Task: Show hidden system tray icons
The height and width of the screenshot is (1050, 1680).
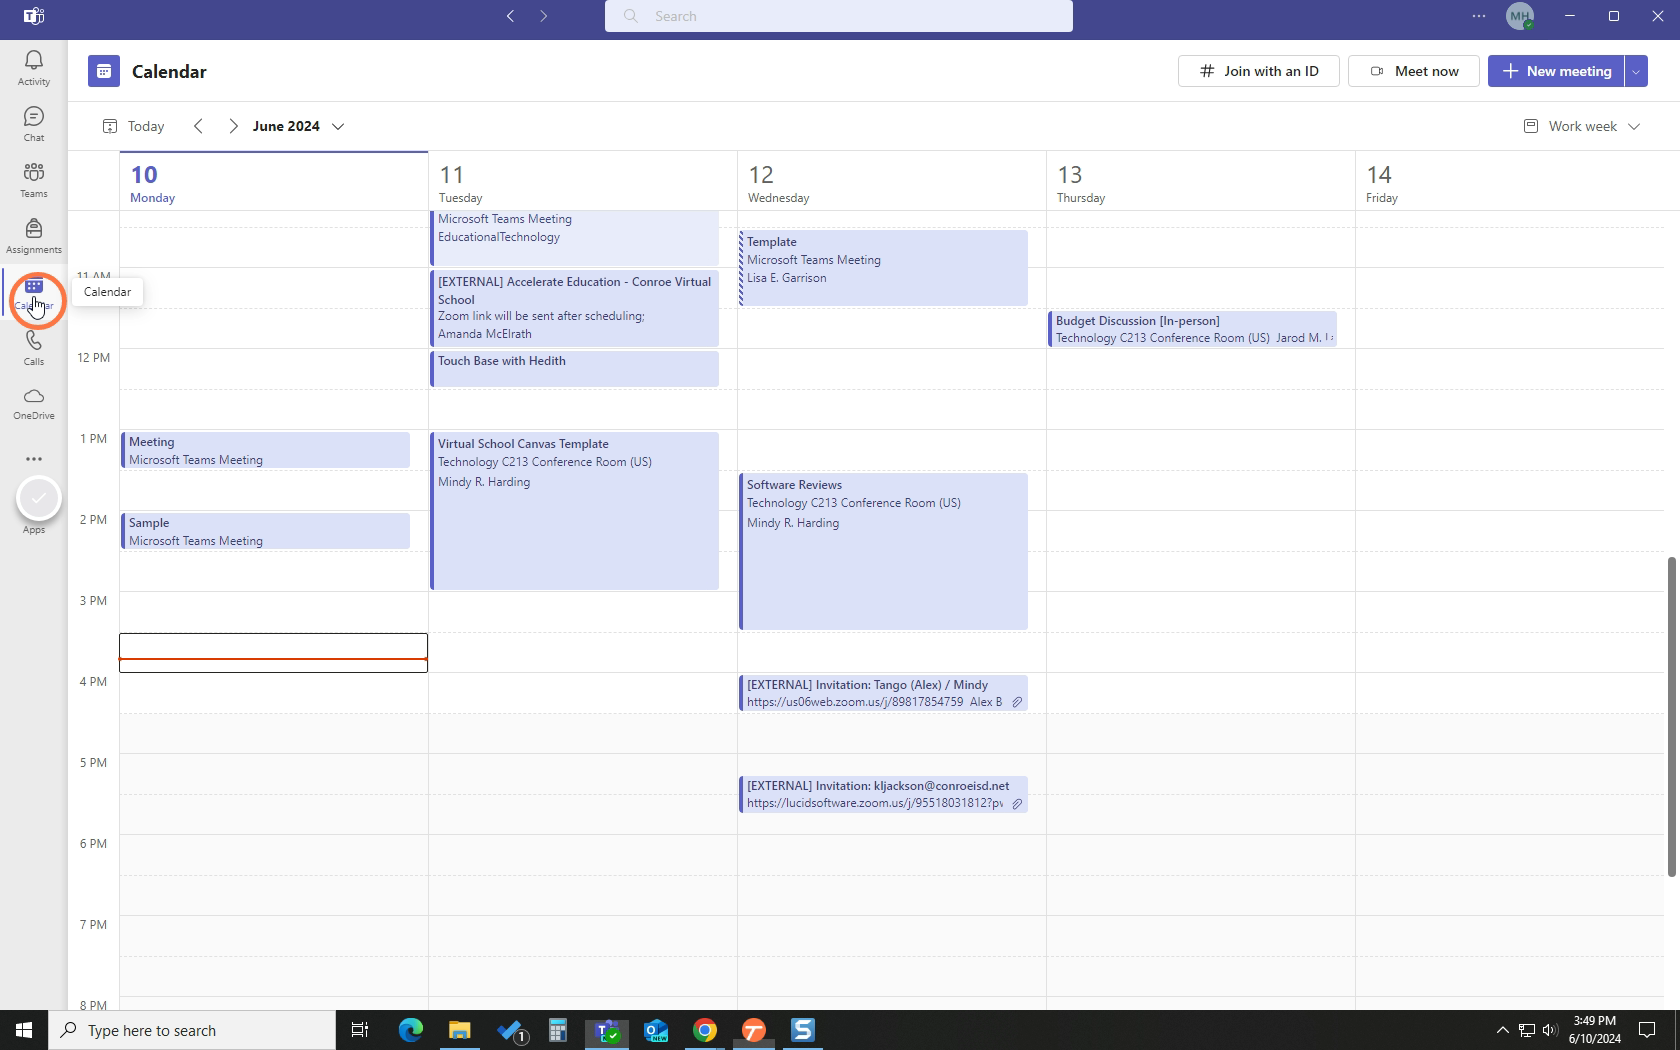Action: click(1502, 1030)
